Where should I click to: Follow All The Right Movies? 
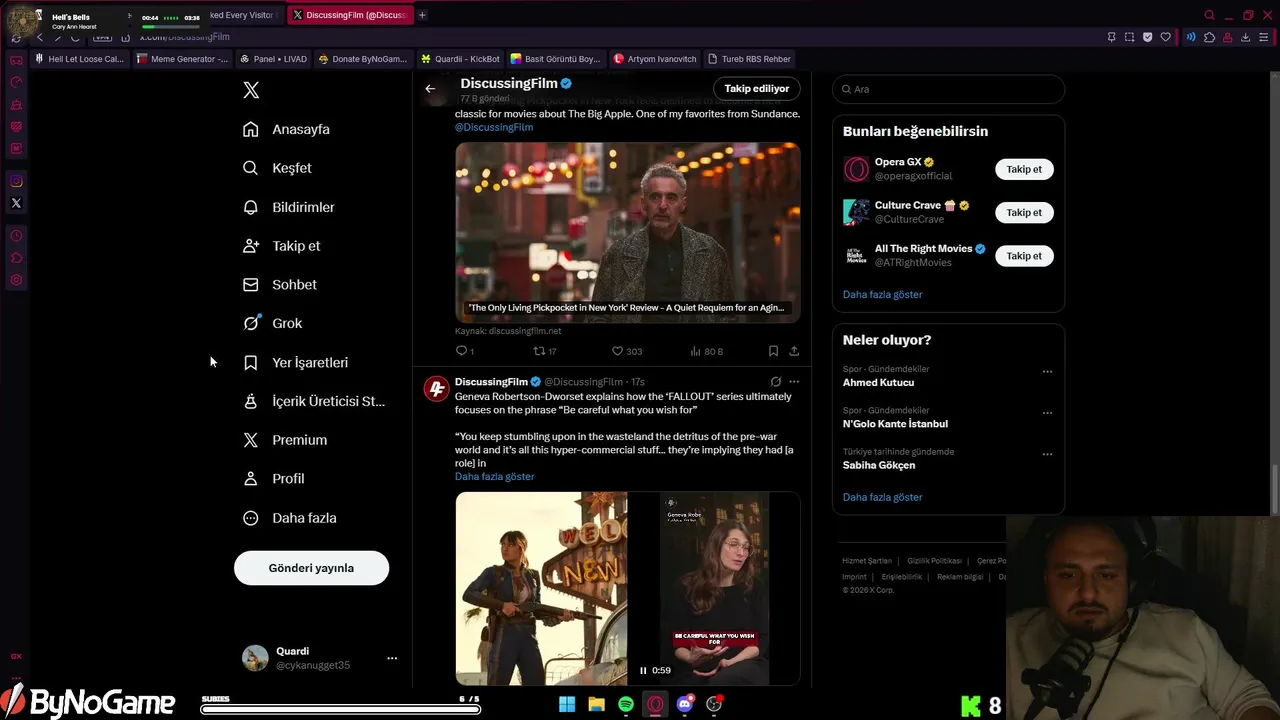1024,256
